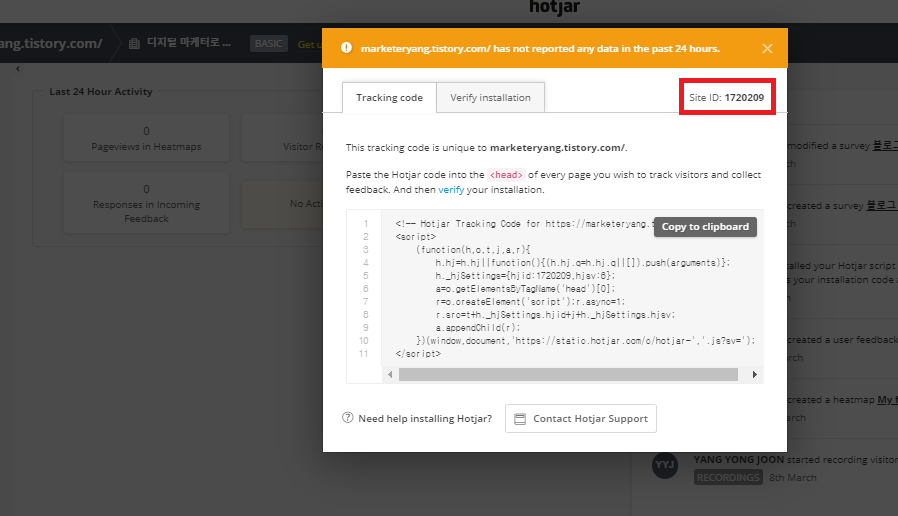Click the question mark help icon
This screenshot has width=898, height=516.
click(x=348, y=417)
